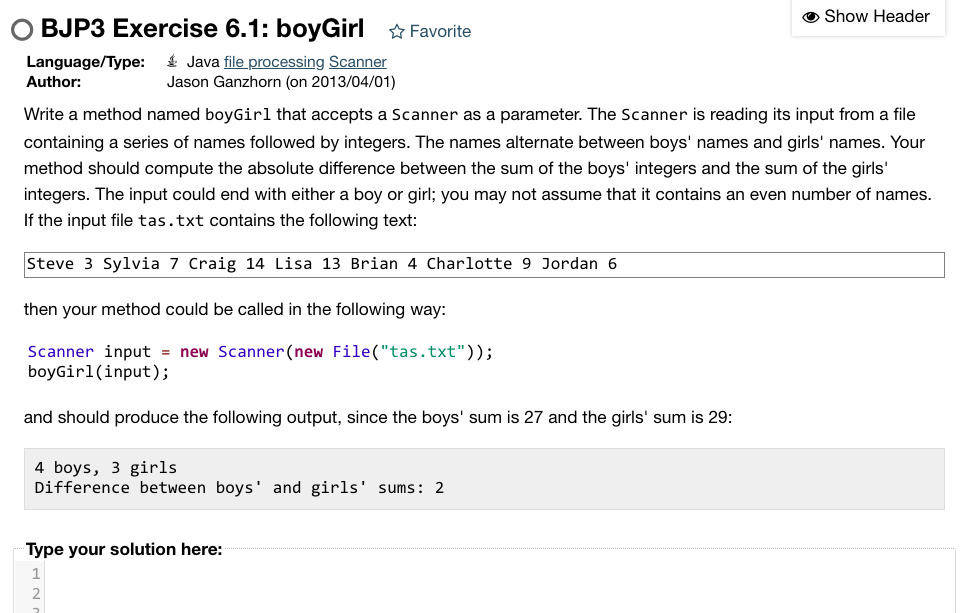Click the eye icon inside Show Header button
This screenshot has width=966, height=613.
(x=812, y=16)
